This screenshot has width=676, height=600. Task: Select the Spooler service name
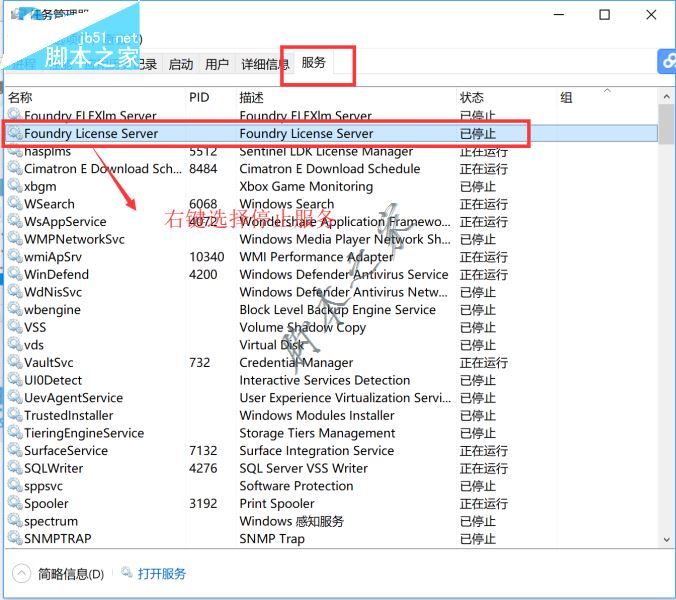tap(46, 503)
